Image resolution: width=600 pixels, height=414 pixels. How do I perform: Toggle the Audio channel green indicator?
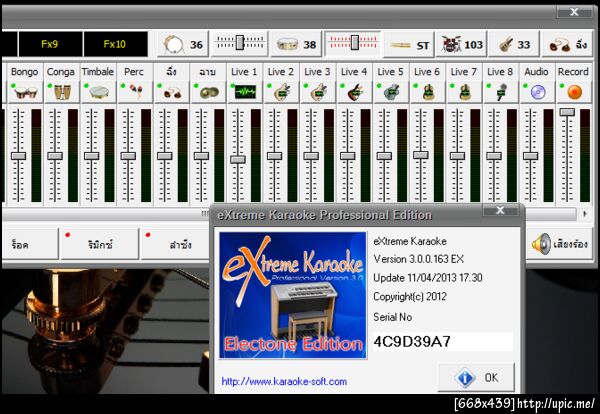(x=525, y=86)
